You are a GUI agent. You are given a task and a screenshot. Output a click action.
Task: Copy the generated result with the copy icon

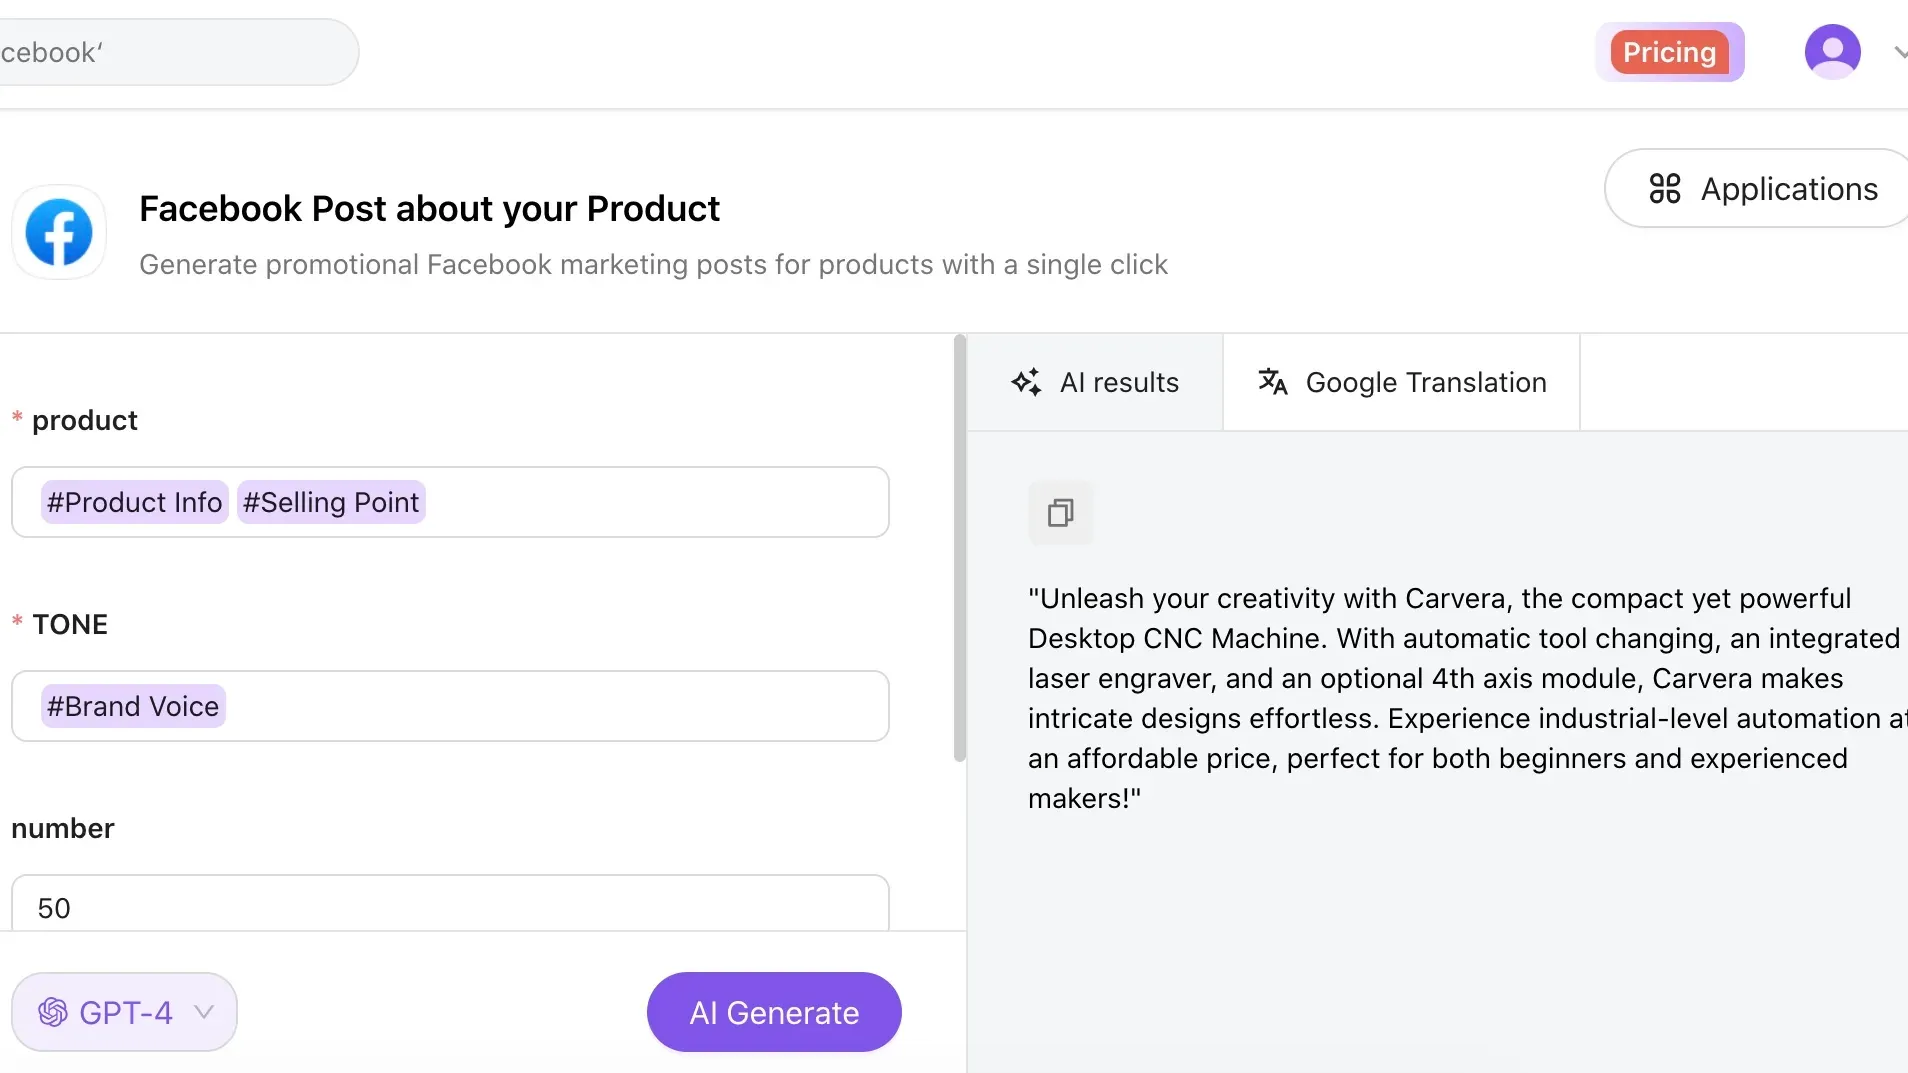(x=1060, y=513)
